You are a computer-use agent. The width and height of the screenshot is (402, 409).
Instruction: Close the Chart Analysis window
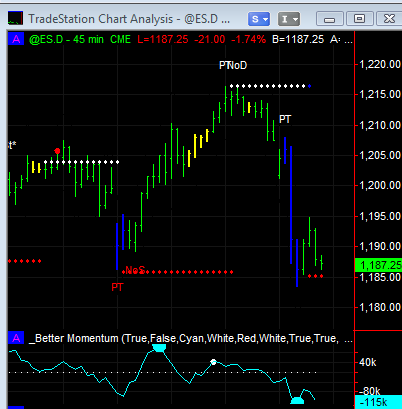click(389, 19)
